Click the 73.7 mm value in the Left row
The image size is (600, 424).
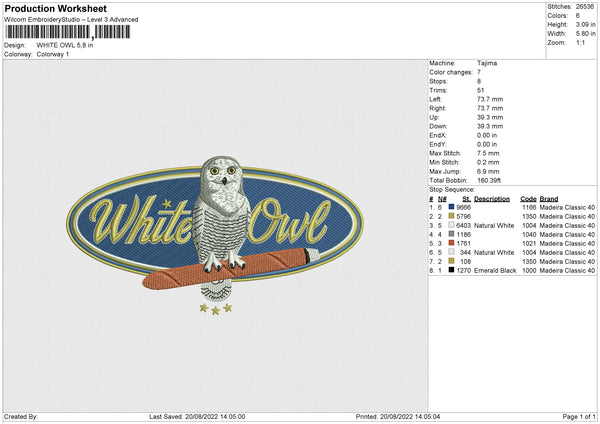490,99
